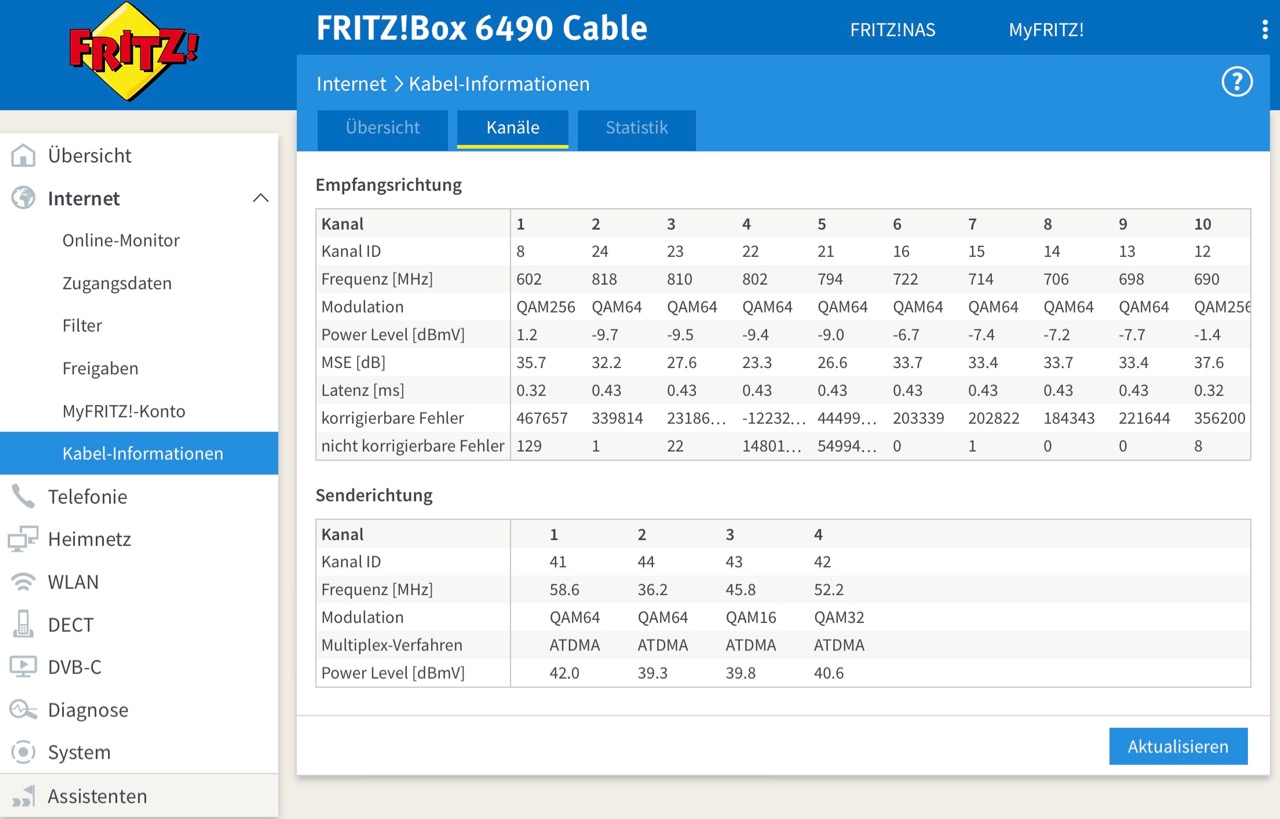The image size is (1280, 819).
Task: Click Internet in the breadcrumb
Action: click(x=351, y=84)
